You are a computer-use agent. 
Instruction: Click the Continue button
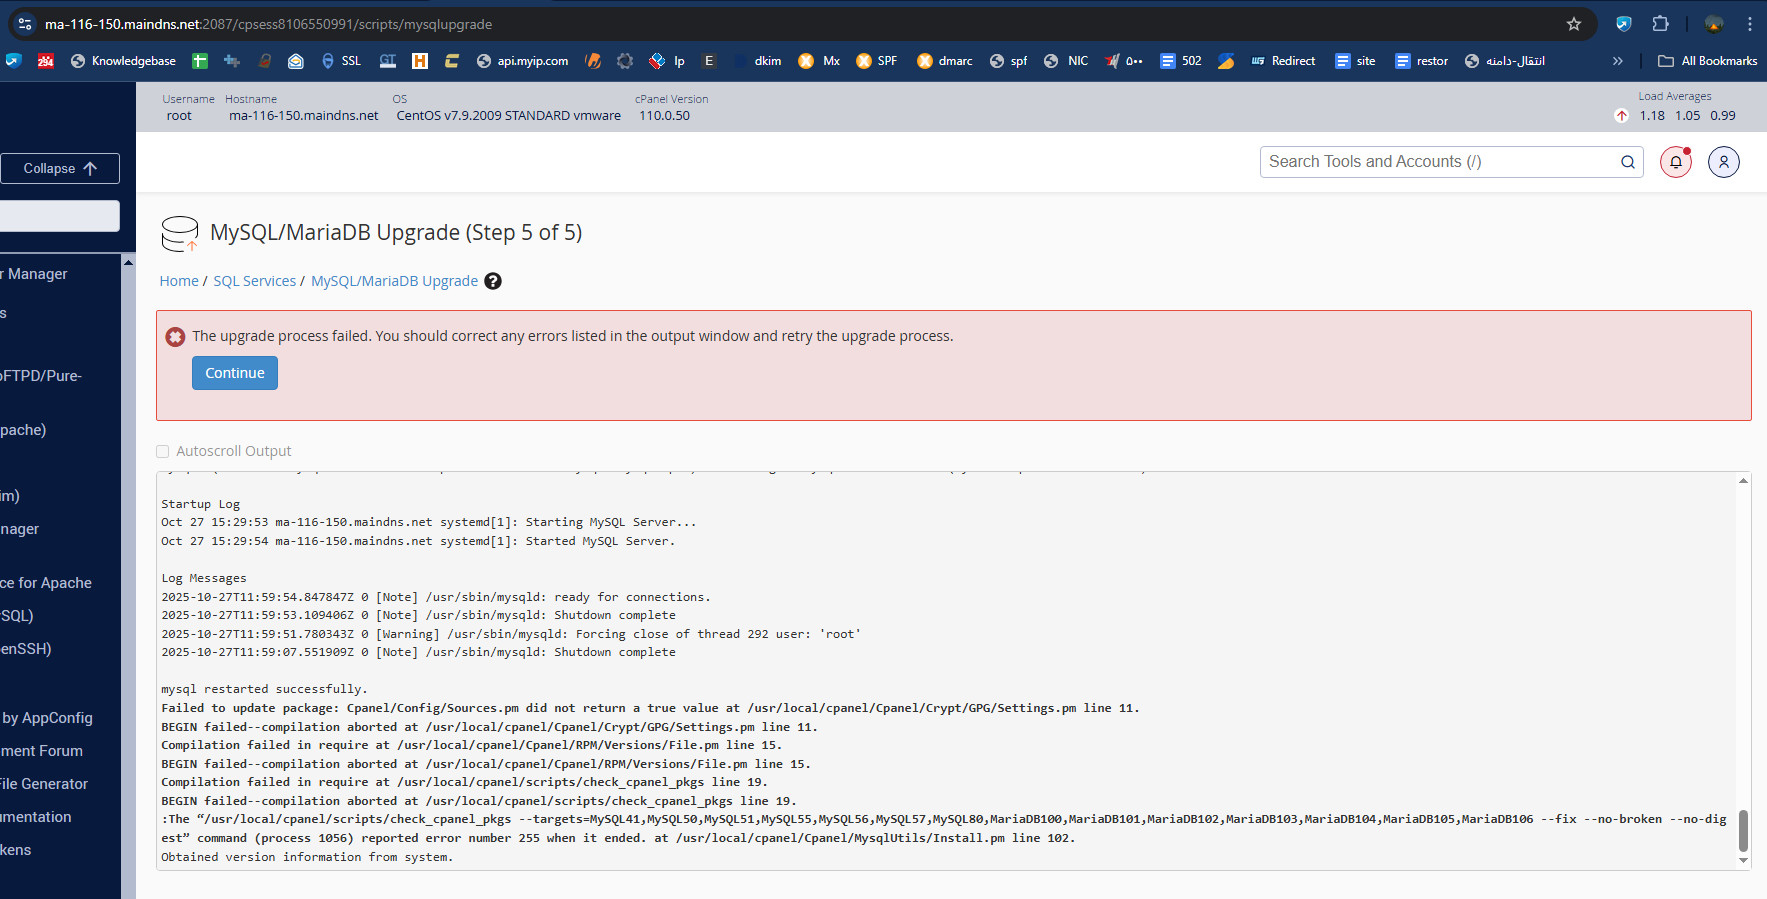235,373
